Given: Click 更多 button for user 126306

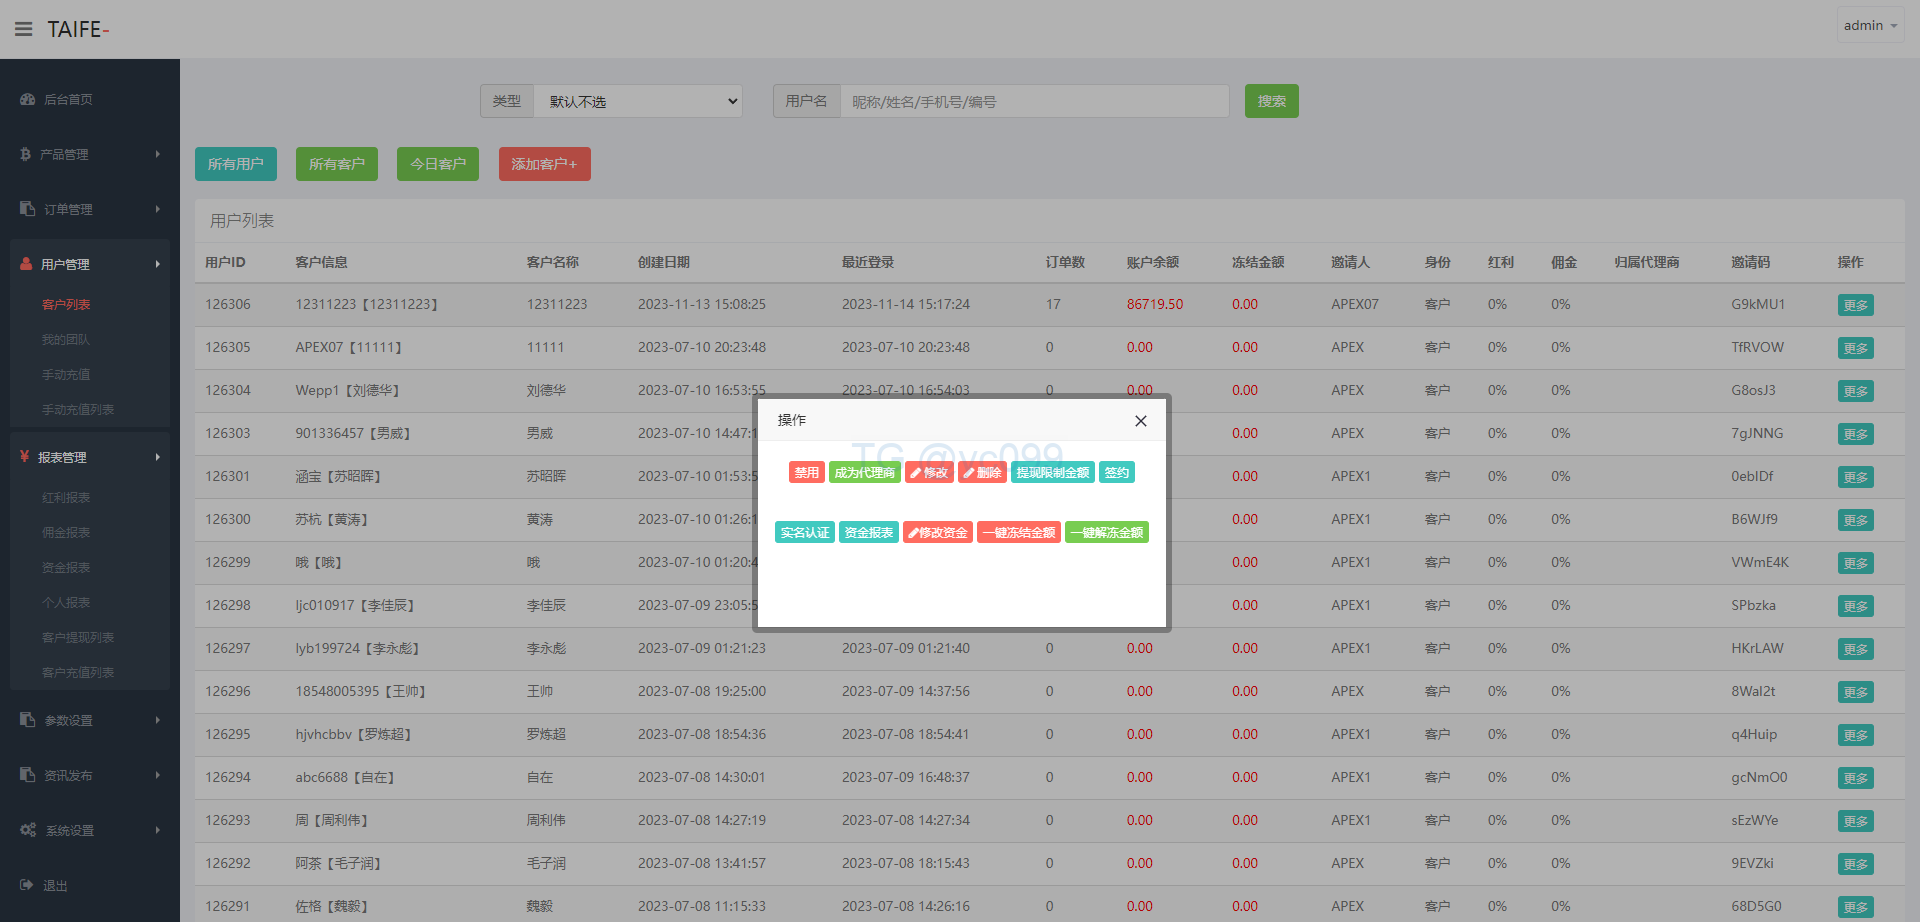Looking at the screenshot, I should 1855,305.
